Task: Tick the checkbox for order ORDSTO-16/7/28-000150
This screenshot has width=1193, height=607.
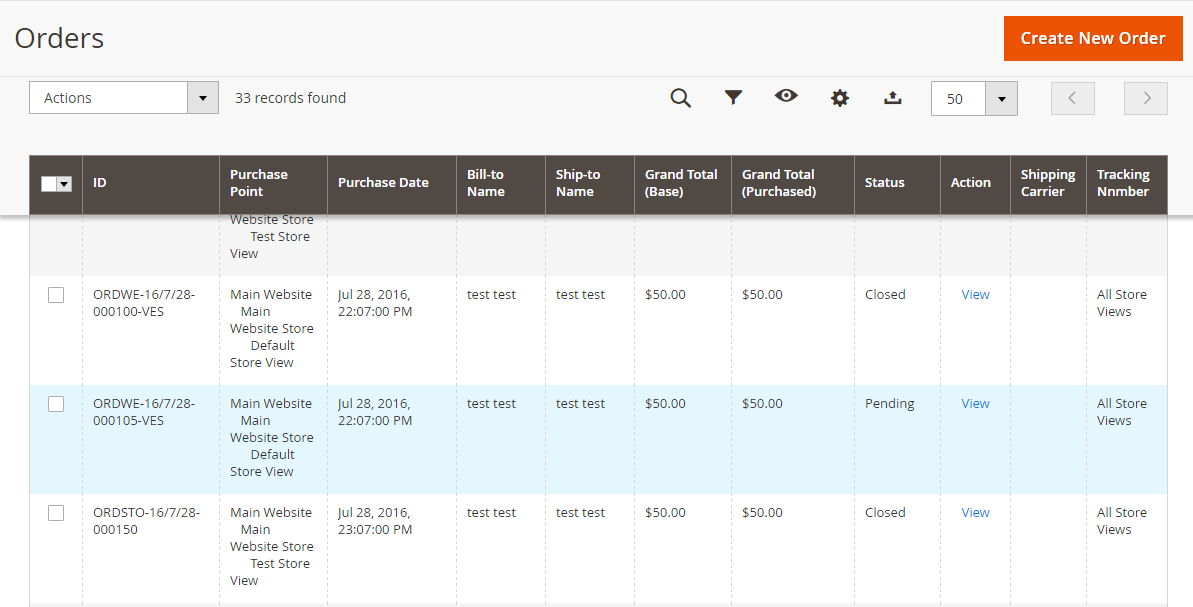Action: click(x=56, y=512)
